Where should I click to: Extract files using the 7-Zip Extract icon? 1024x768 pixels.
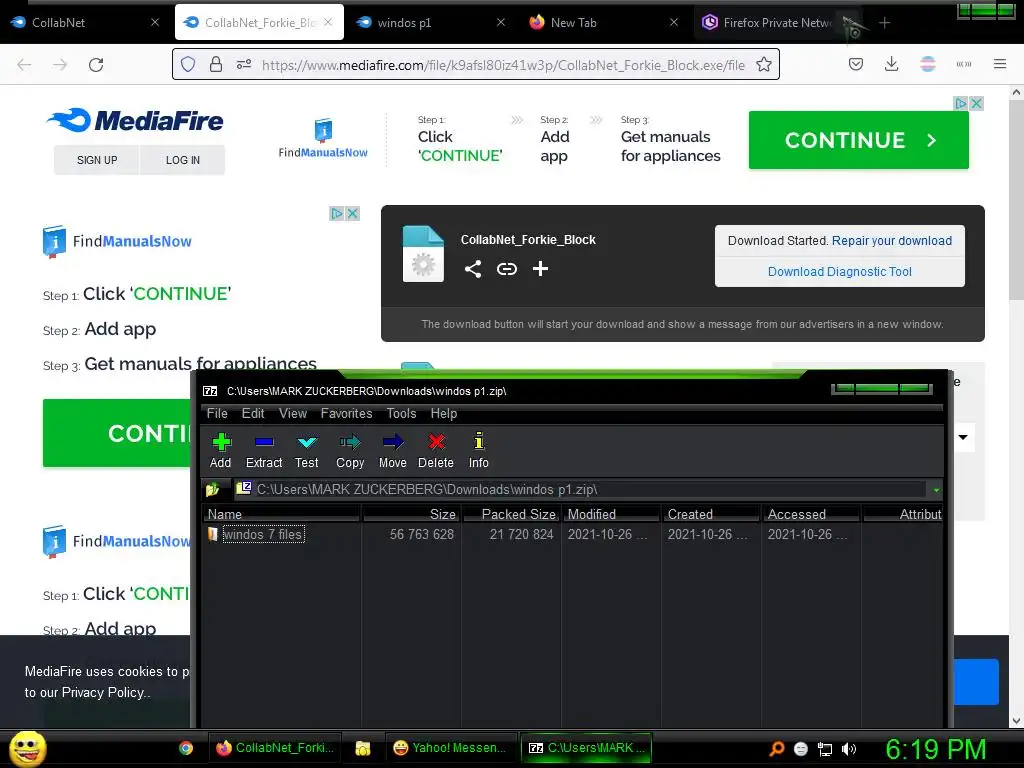tap(264, 451)
